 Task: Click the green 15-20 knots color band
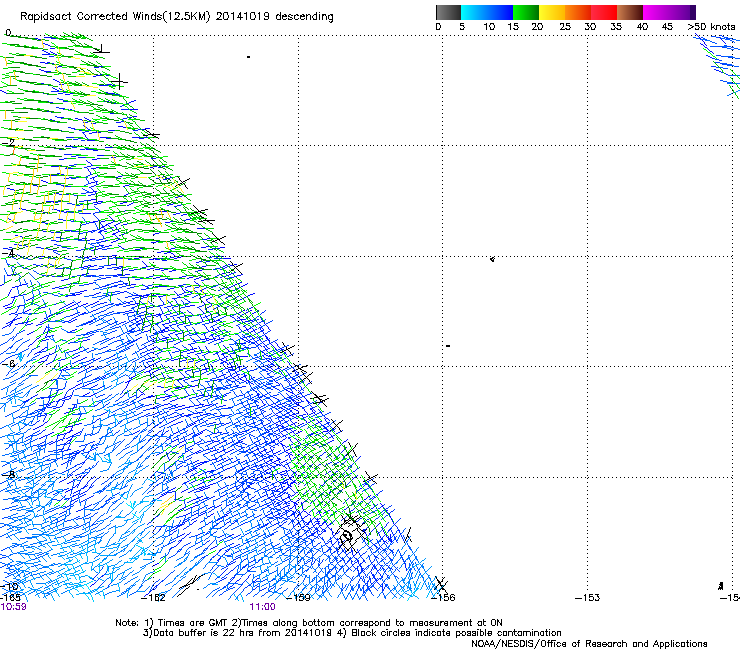[526, 12]
